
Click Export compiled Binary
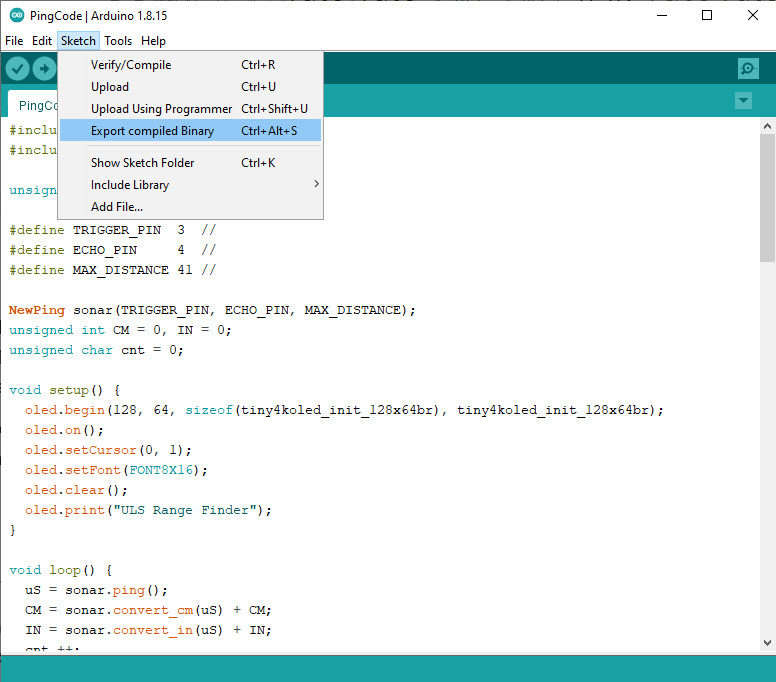point(152,131)
